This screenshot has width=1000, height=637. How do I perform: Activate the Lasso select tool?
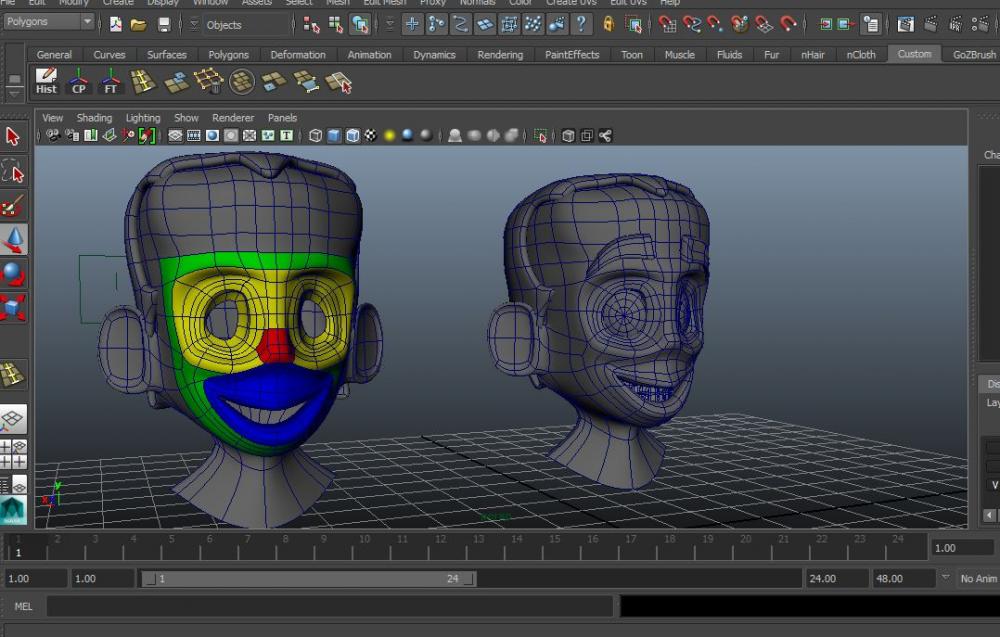point(13,171)
